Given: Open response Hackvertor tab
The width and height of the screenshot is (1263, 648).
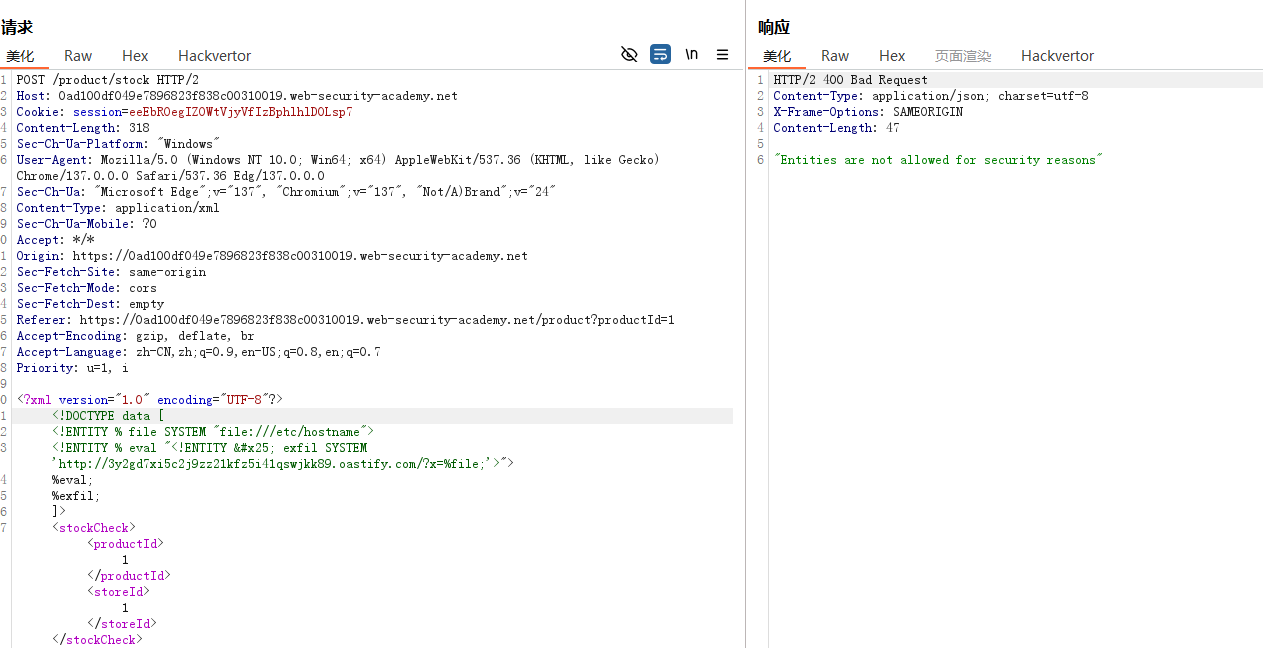Looking at the screenshot, I should click(x=1058, y=56).
